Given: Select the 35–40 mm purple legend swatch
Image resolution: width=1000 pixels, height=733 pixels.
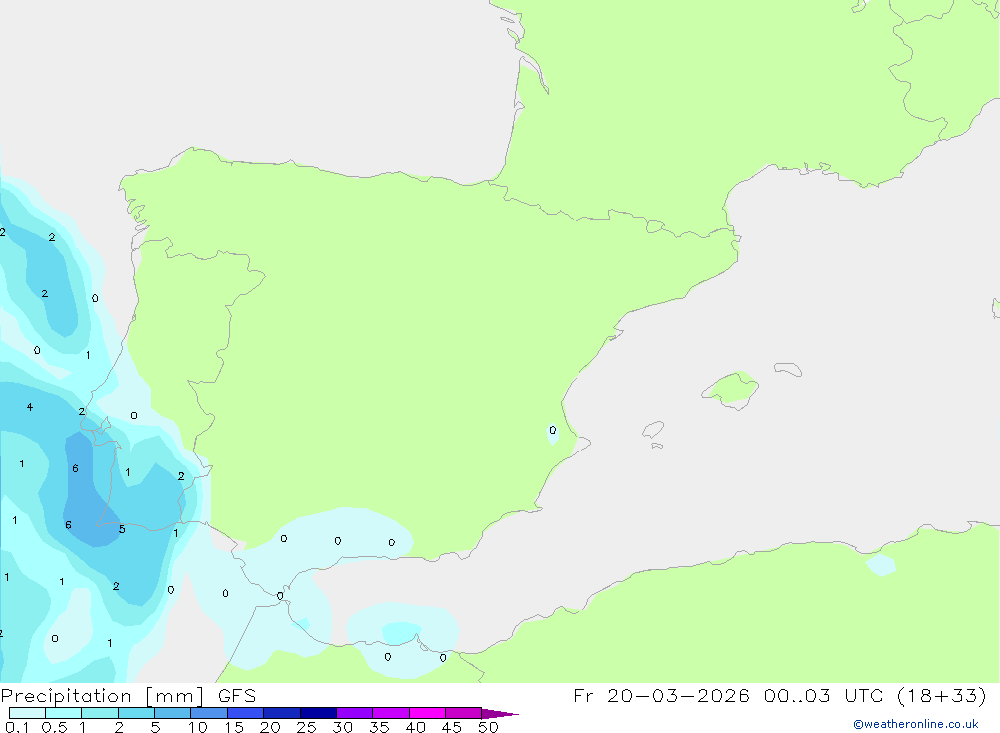Looking at the screenshot, I should click(391, 713).
